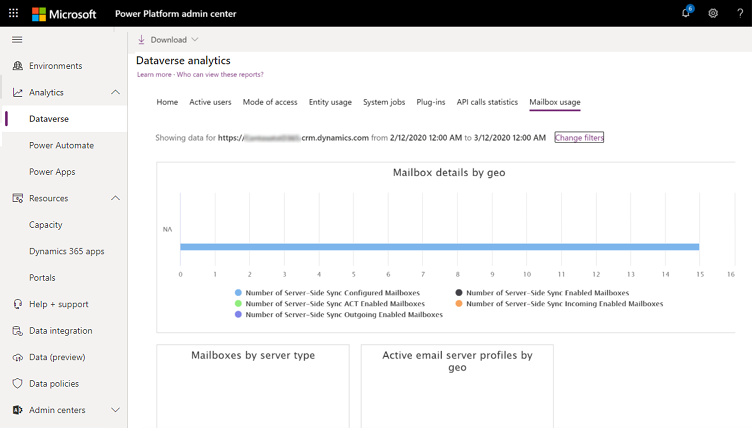This screenshot has height=431, width=752.
Task: Open the app launcher waffle icon
Action: (13, 13)
